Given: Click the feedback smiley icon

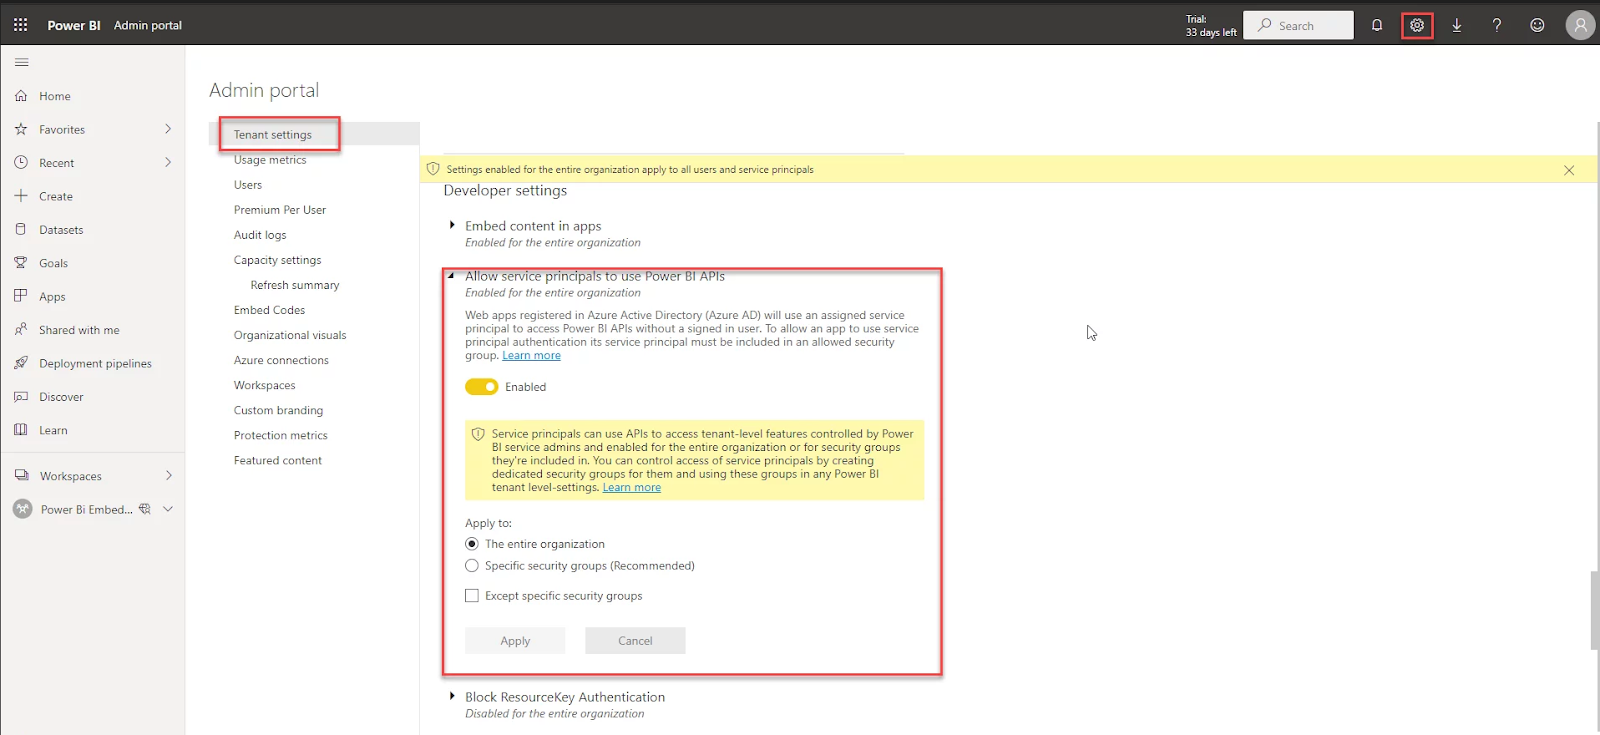Looking at the screenshot, I should (1537, 25).
